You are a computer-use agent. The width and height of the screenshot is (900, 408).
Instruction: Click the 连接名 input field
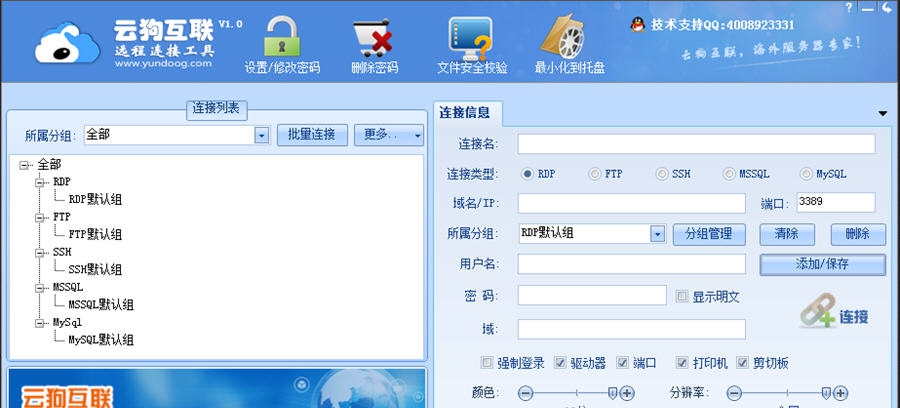pos(696,144)
